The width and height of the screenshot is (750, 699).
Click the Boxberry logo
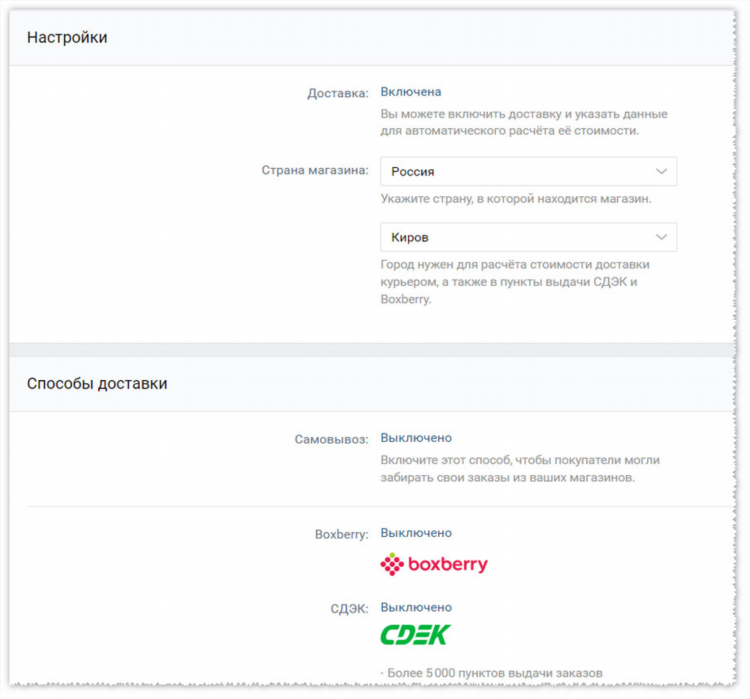(x=434, y=564)
